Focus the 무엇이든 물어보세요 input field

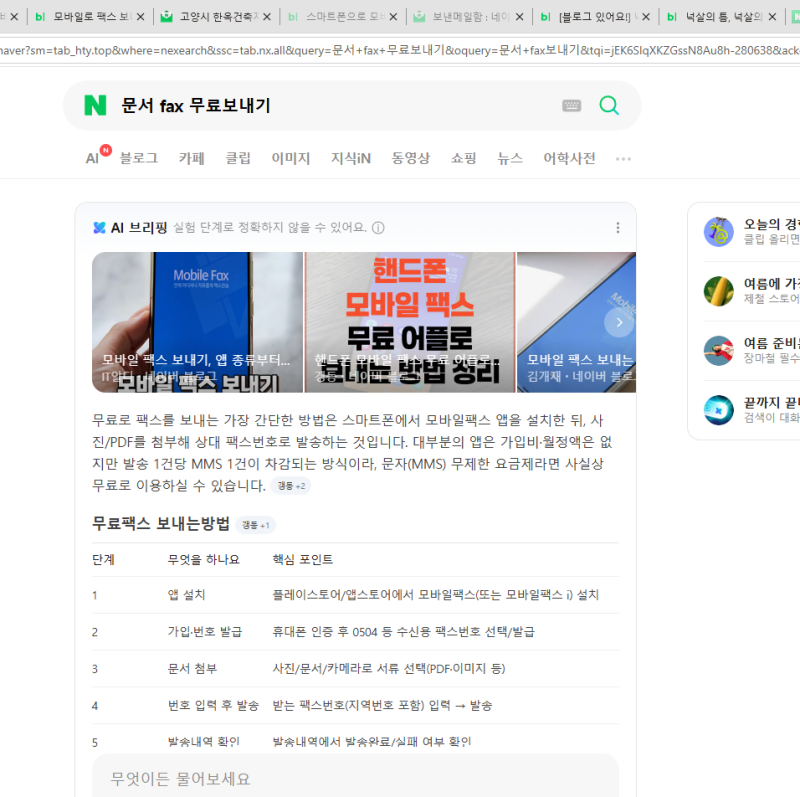(355, 778)
